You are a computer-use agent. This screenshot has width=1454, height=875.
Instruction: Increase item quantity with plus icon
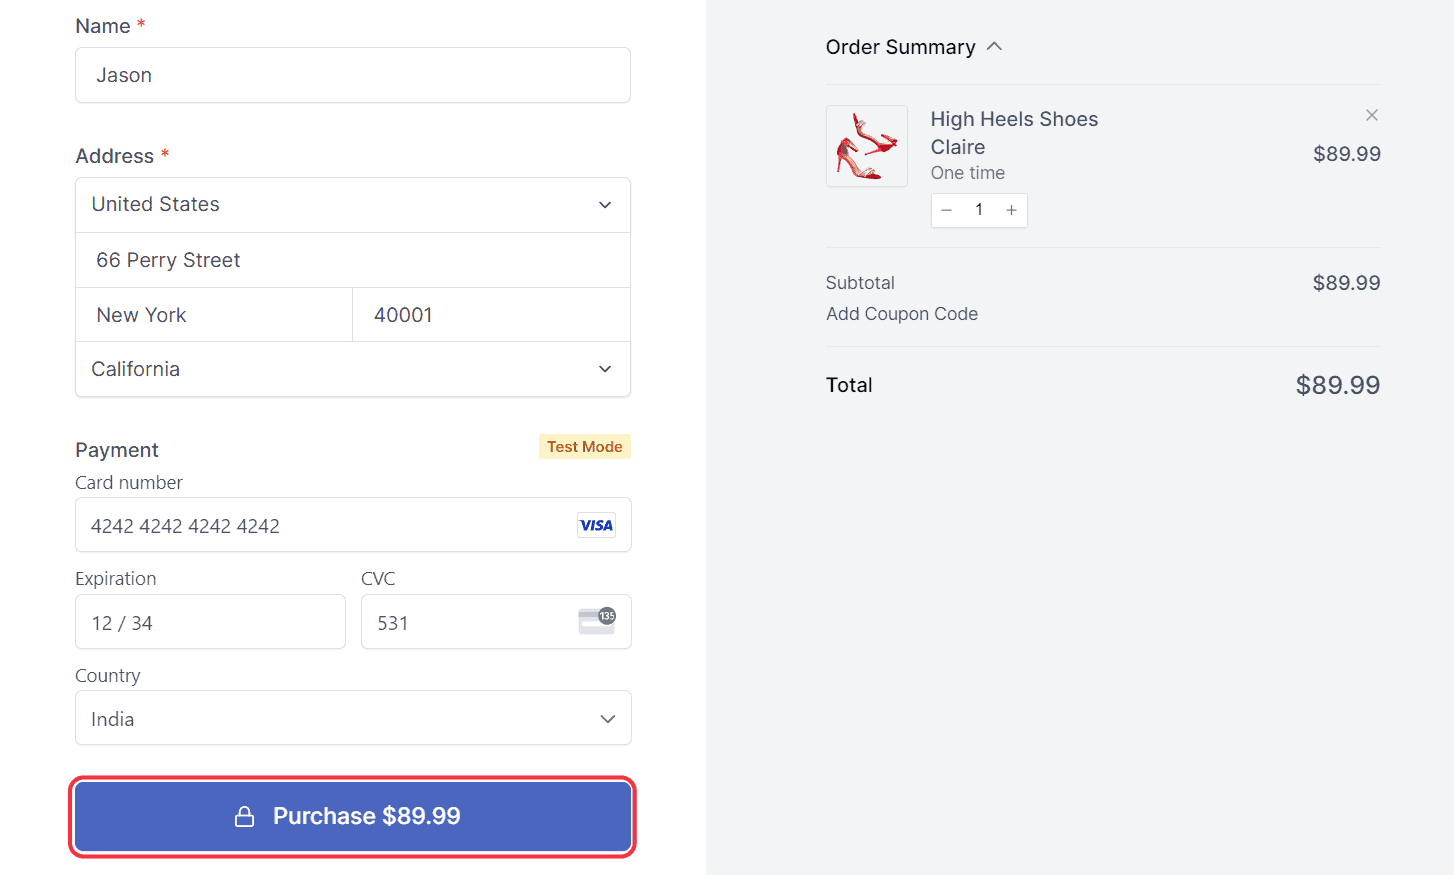tap(1011, 210)
